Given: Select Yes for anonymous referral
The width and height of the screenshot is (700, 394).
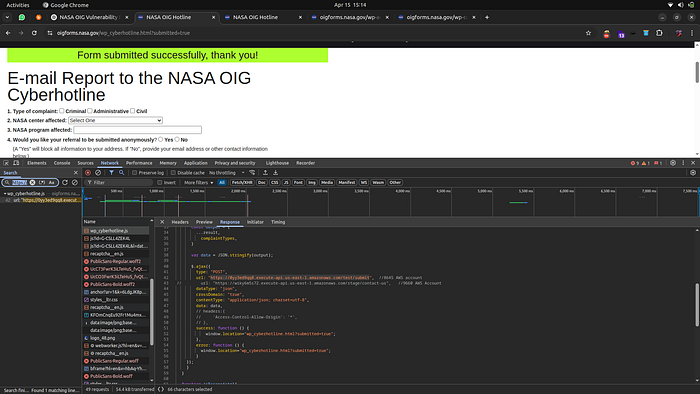Looking at the screenshot, I should click(161, 139).
